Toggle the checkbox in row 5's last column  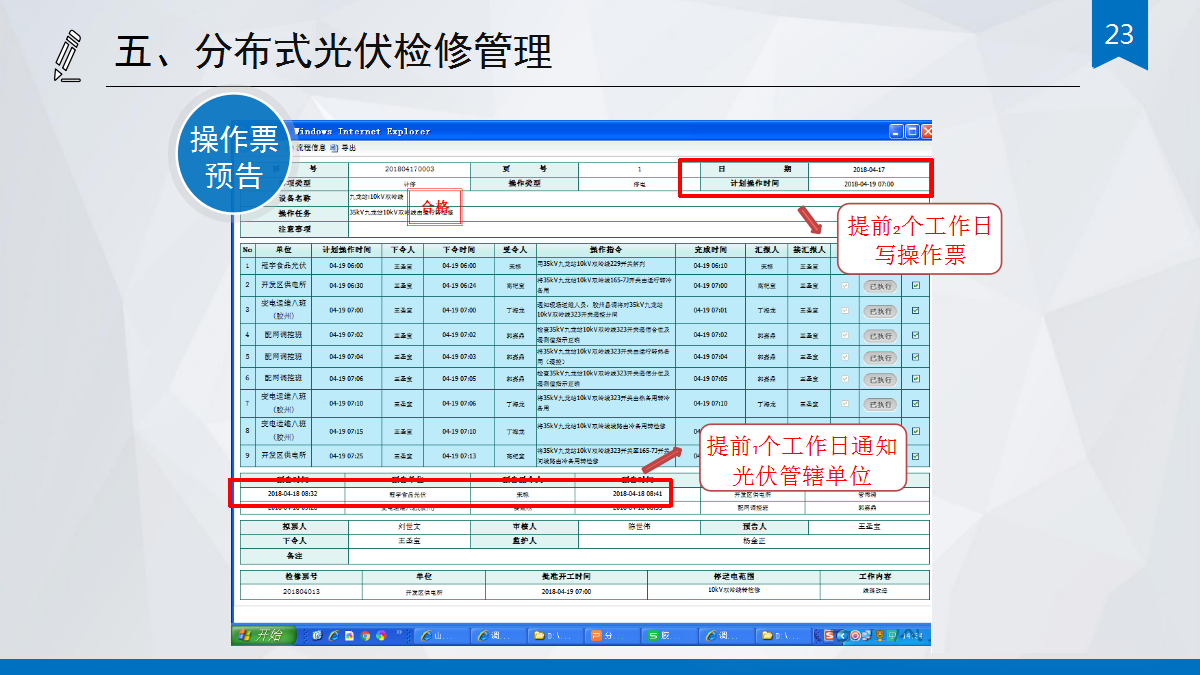(915, 357)
